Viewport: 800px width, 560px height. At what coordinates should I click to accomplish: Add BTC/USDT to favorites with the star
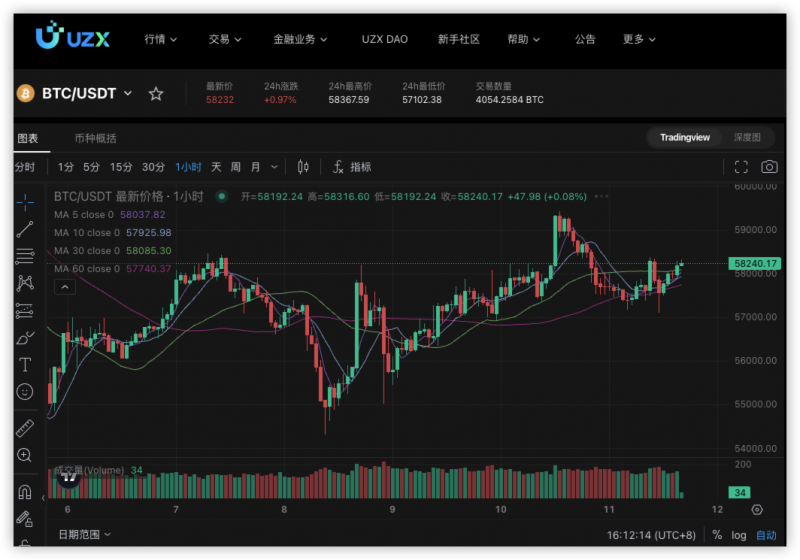point(156,94)
